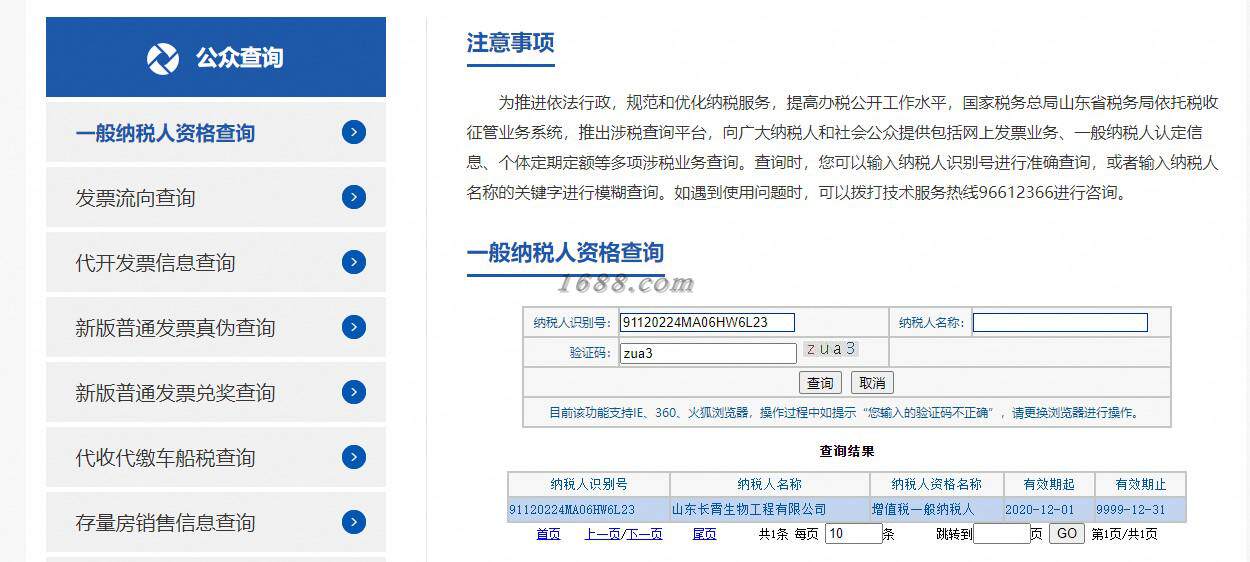Go to 首页 first page link
Screen dimensions: 1250x562
pos(548,534)
